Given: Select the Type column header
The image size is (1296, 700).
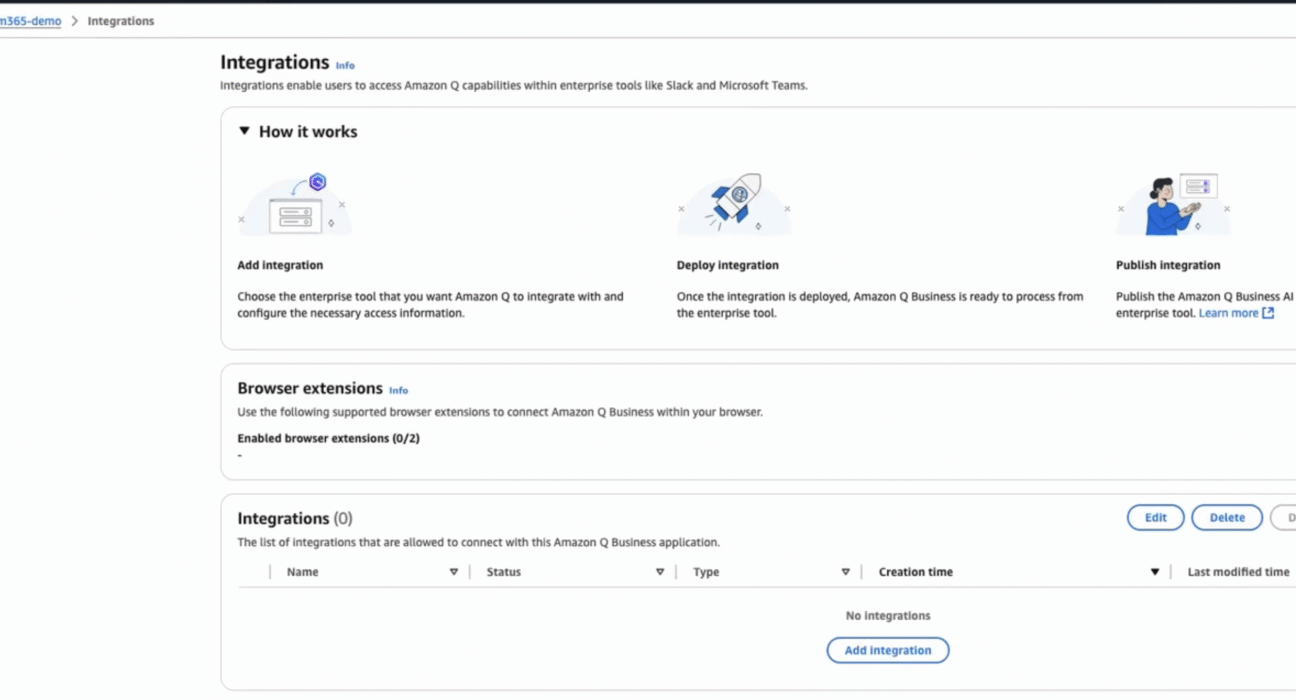Looking at the screenshot, I should click(706, 572).
